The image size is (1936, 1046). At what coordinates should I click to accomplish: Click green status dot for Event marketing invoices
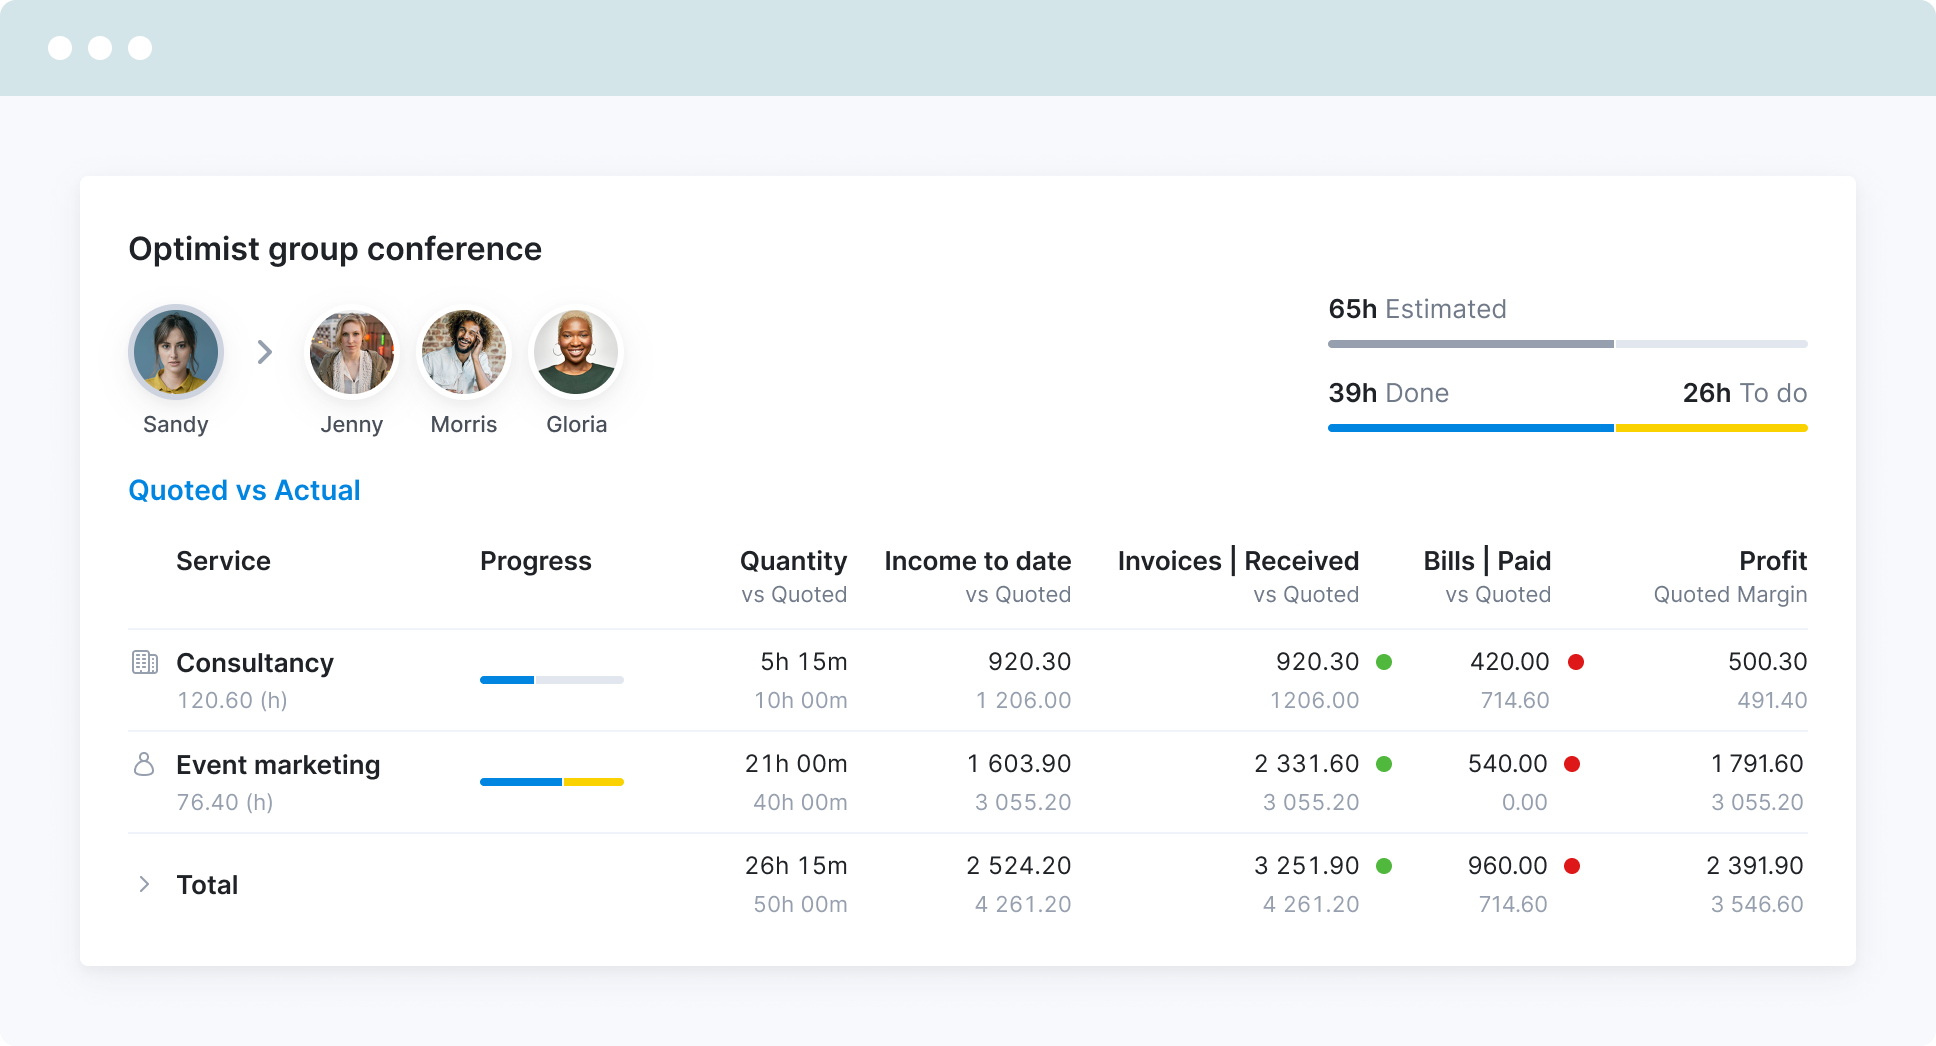1384,764
